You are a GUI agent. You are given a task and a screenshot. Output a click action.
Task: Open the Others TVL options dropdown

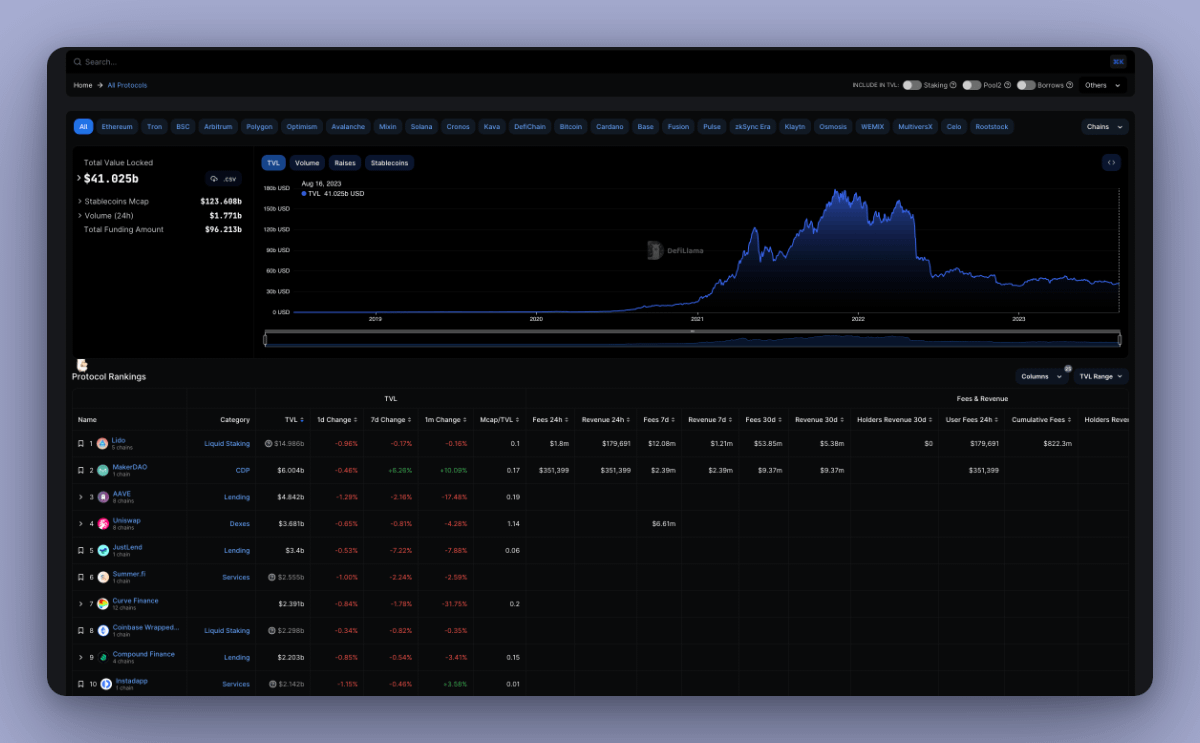[1103, 85]
